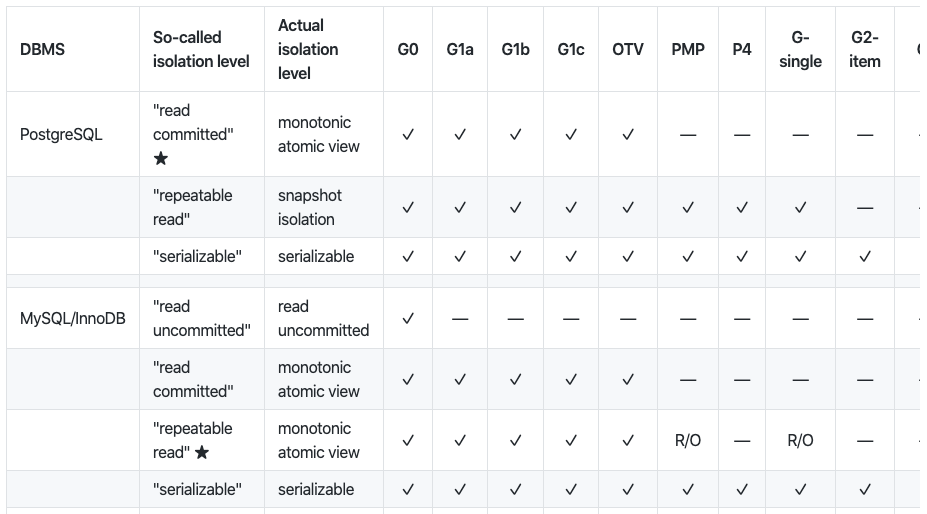Click the "read uncommitted" actual isolation level cell
This screenshot has height=514, width=927.
323,319
